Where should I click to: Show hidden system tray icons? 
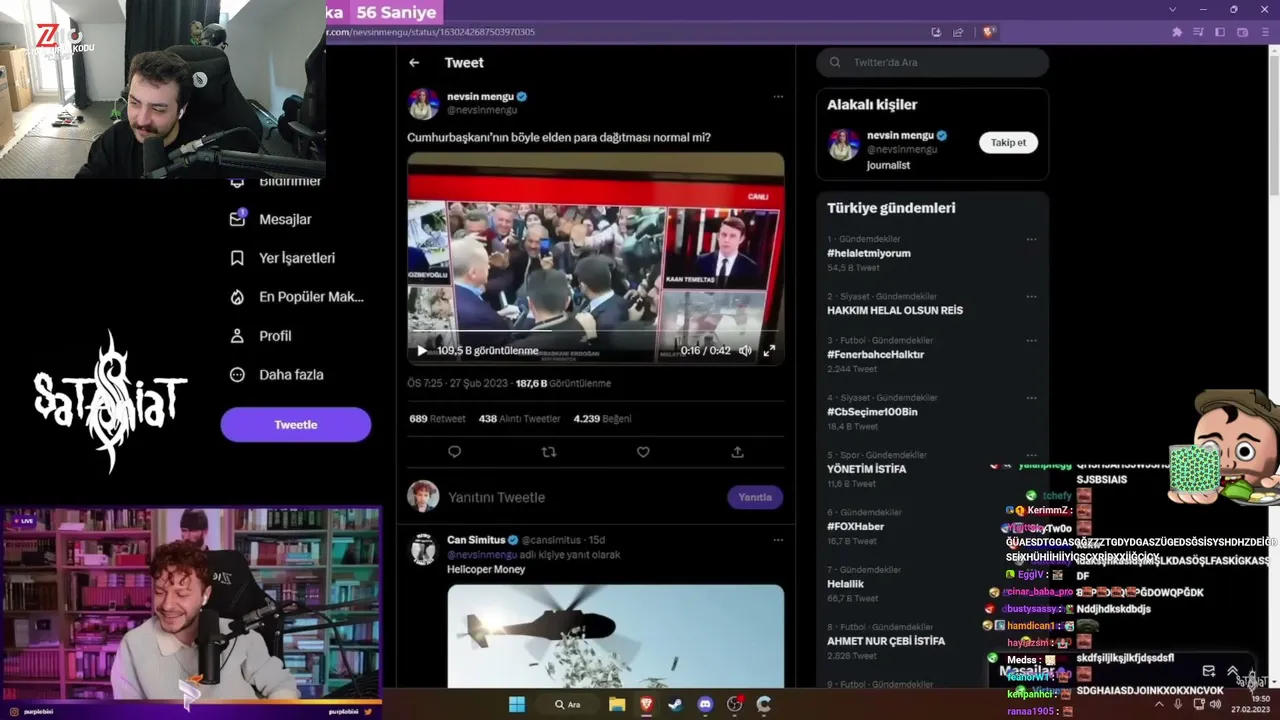coord(1159,704)
